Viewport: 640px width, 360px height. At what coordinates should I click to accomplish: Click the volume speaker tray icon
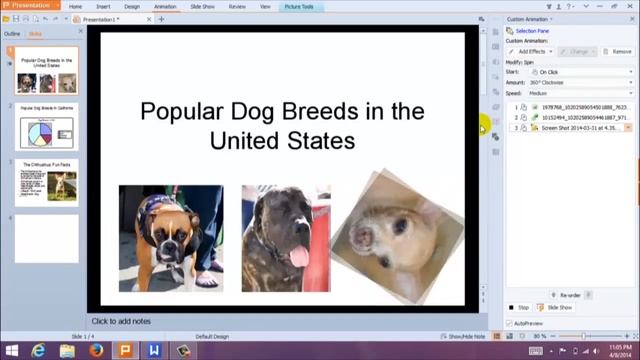[596, 351]
